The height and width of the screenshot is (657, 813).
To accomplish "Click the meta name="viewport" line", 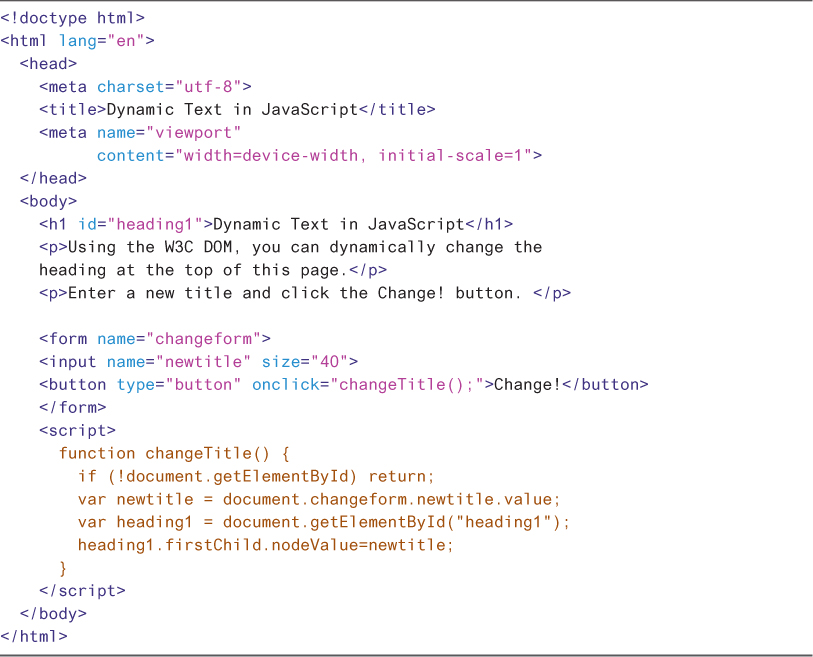I will 140,133.
